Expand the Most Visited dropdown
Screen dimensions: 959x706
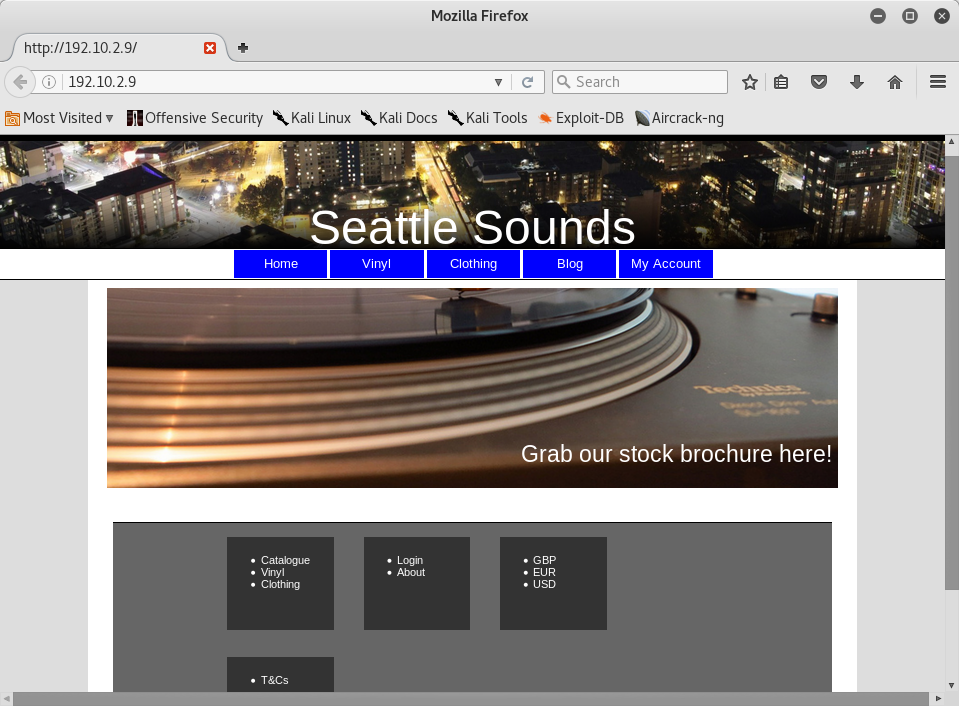pos(60,118)
